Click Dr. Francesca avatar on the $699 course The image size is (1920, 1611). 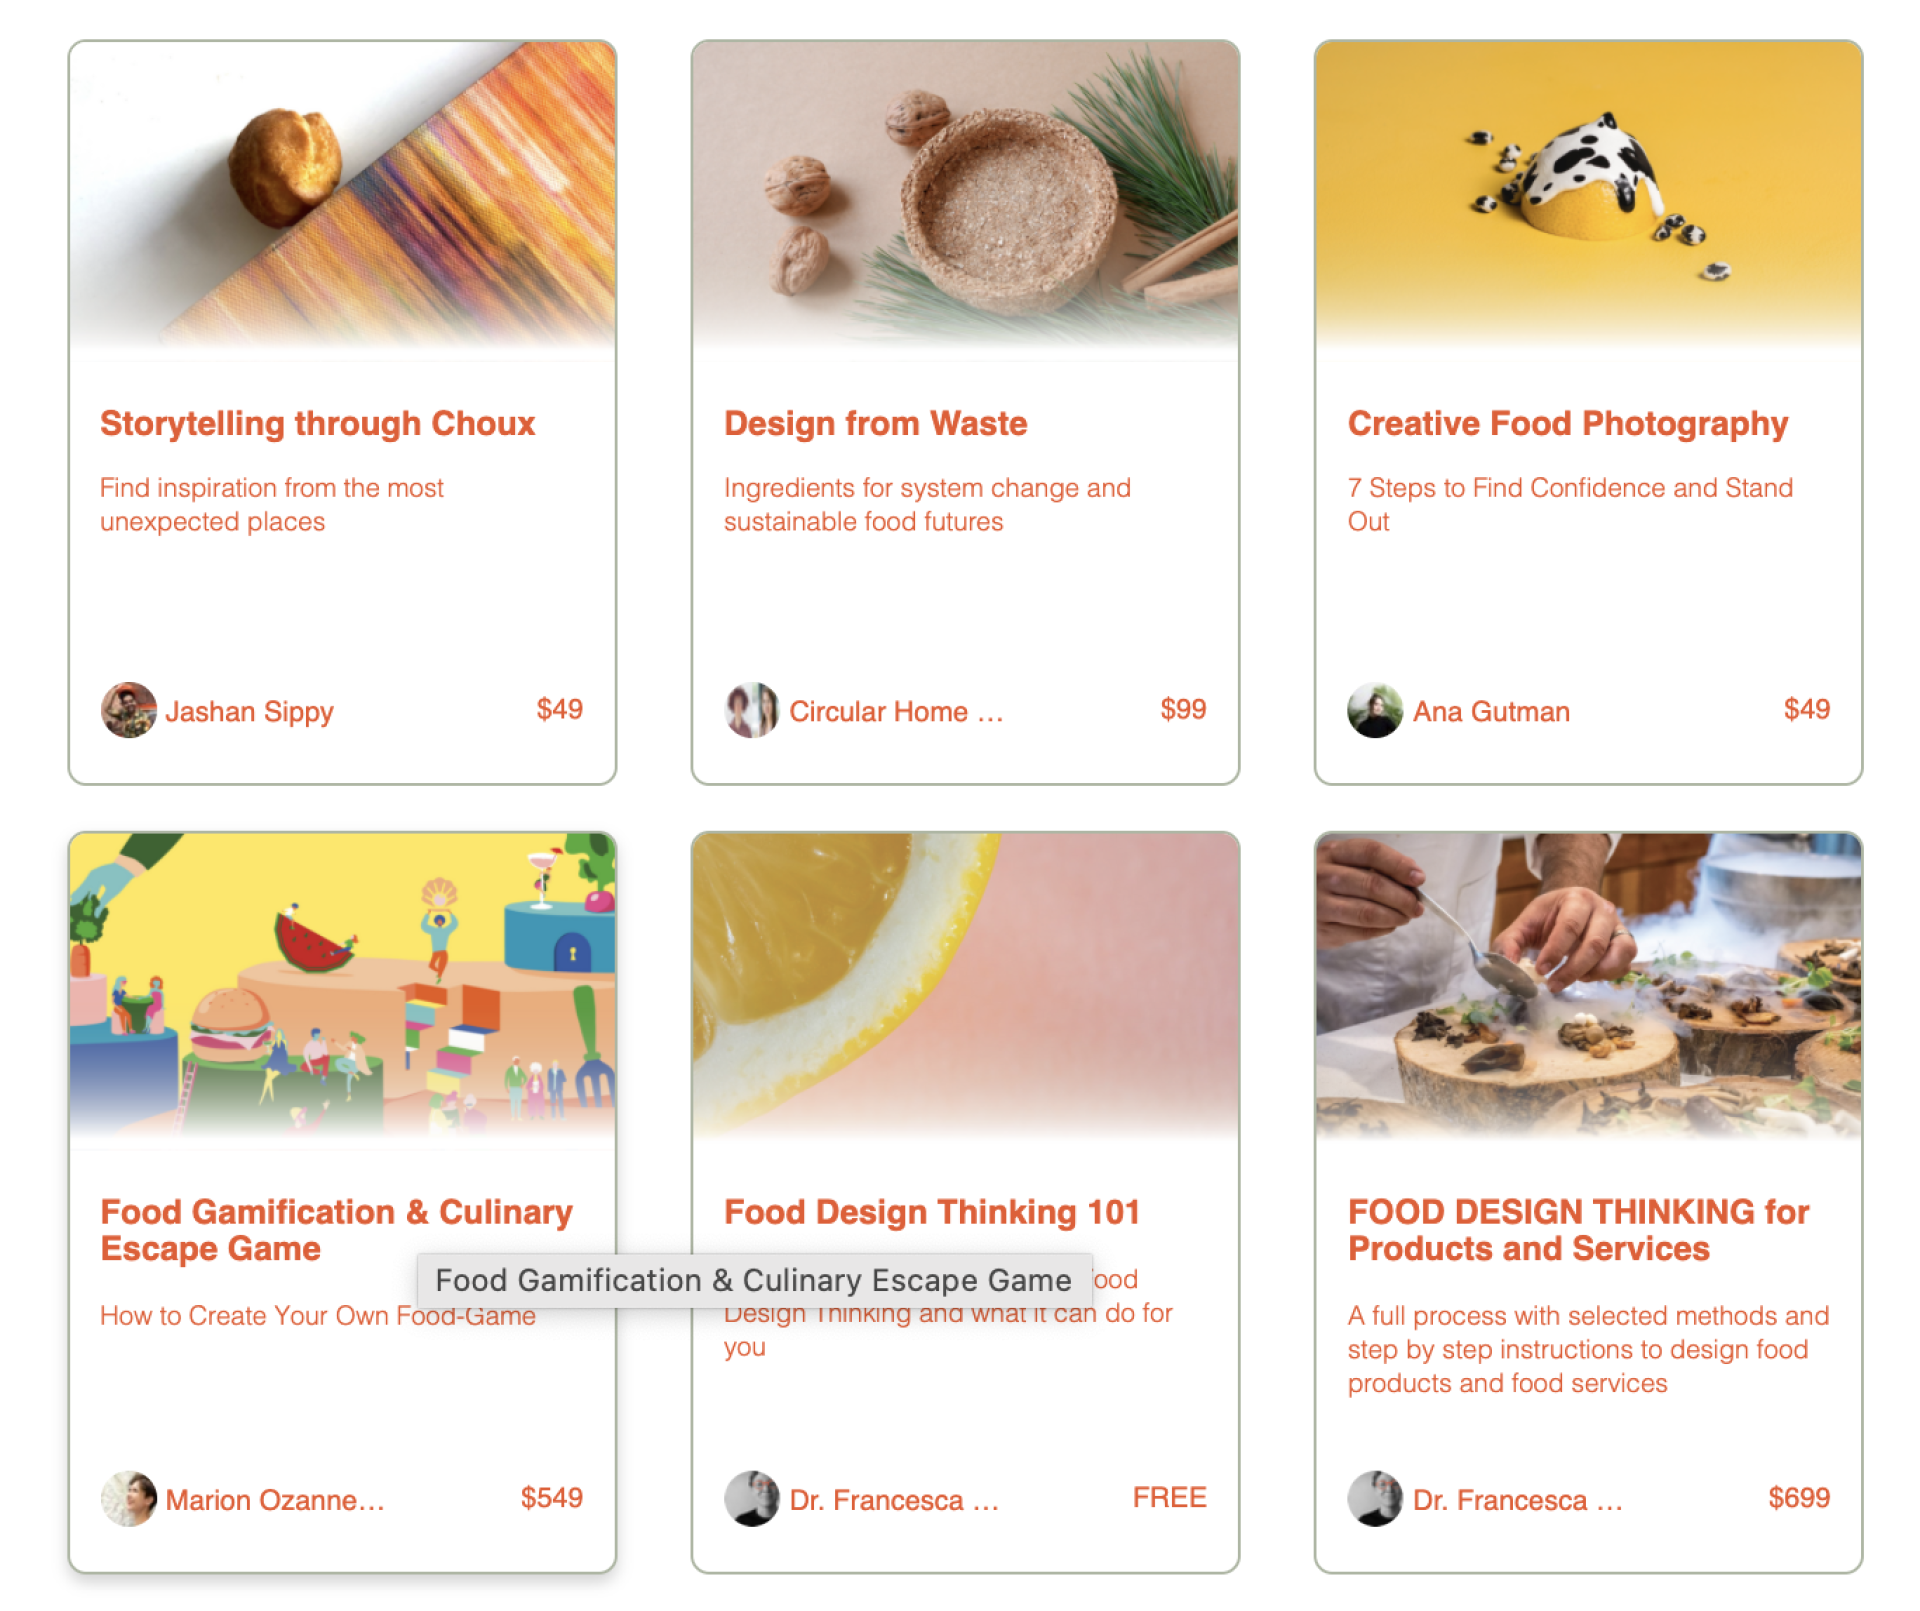pos(1375,1498)
